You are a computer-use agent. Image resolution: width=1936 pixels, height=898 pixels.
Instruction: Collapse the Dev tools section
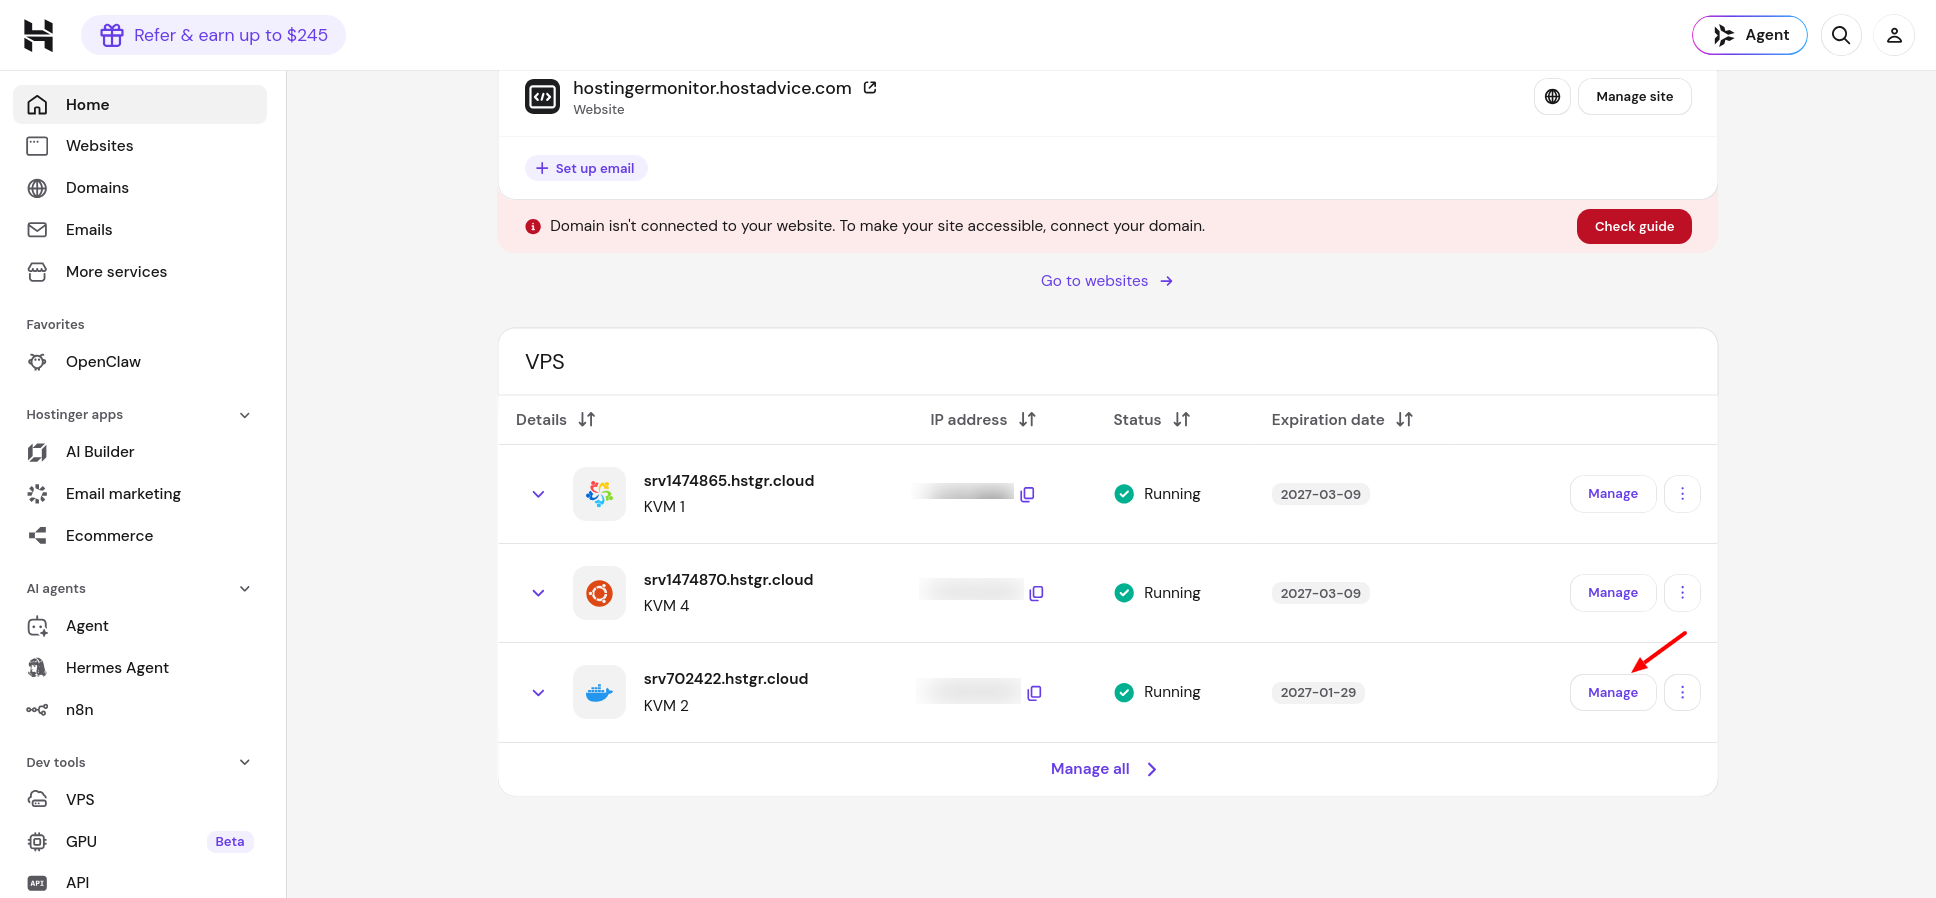(245, 762)
